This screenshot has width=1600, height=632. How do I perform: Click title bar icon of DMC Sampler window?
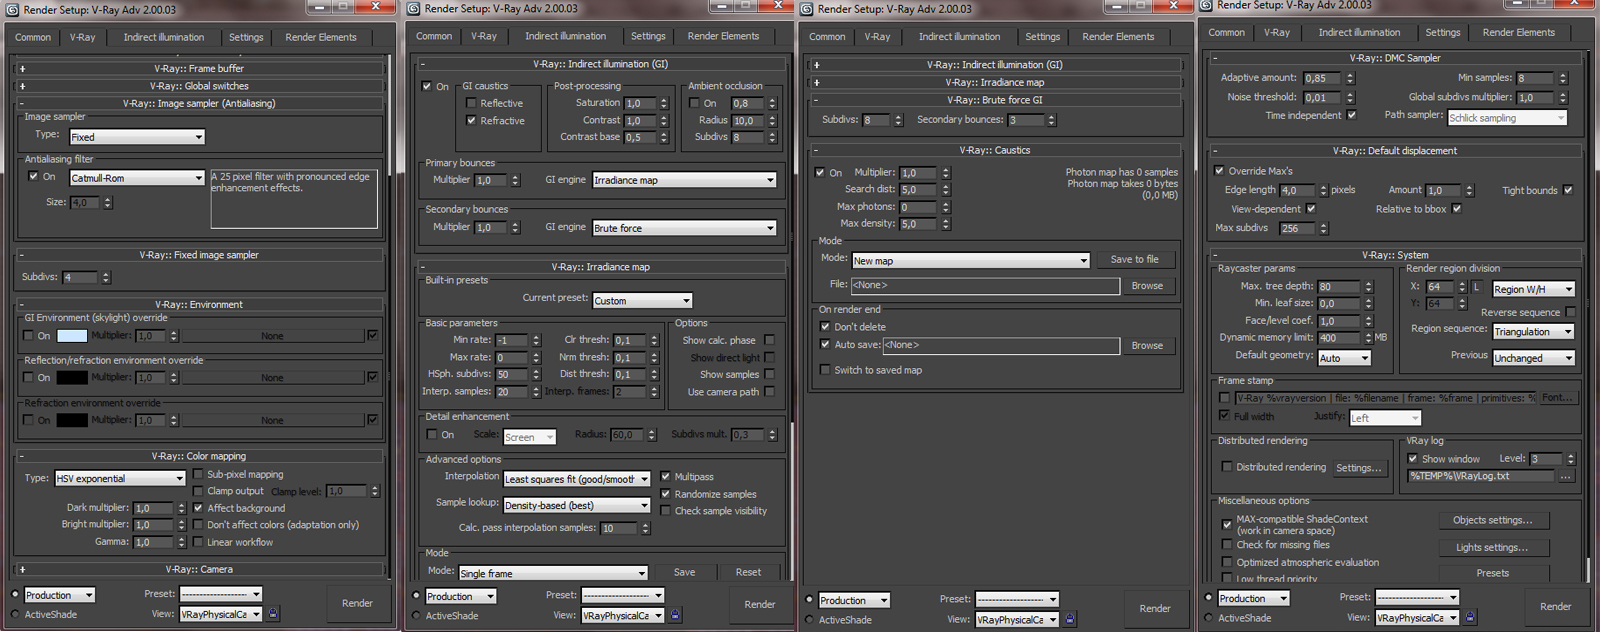[x=1206, y=5]
